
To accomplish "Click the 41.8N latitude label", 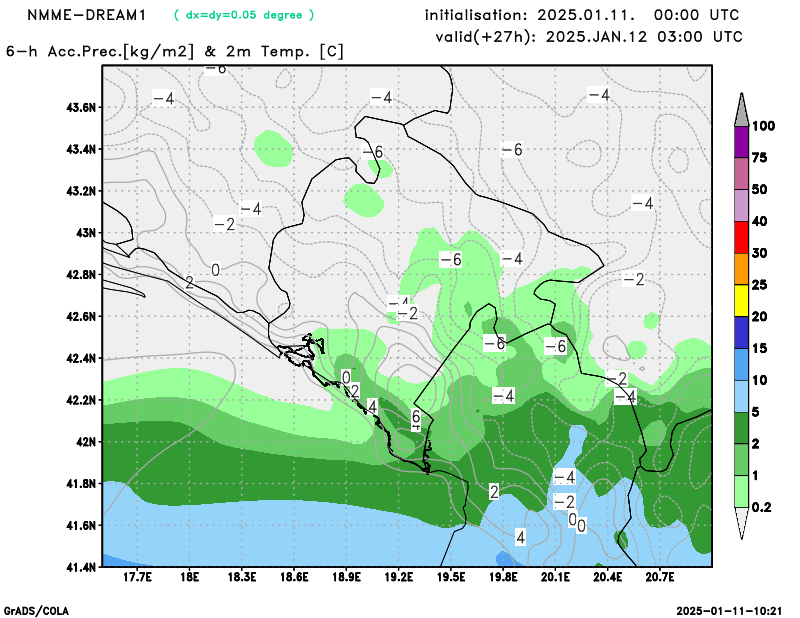I will tap(81, 484).
